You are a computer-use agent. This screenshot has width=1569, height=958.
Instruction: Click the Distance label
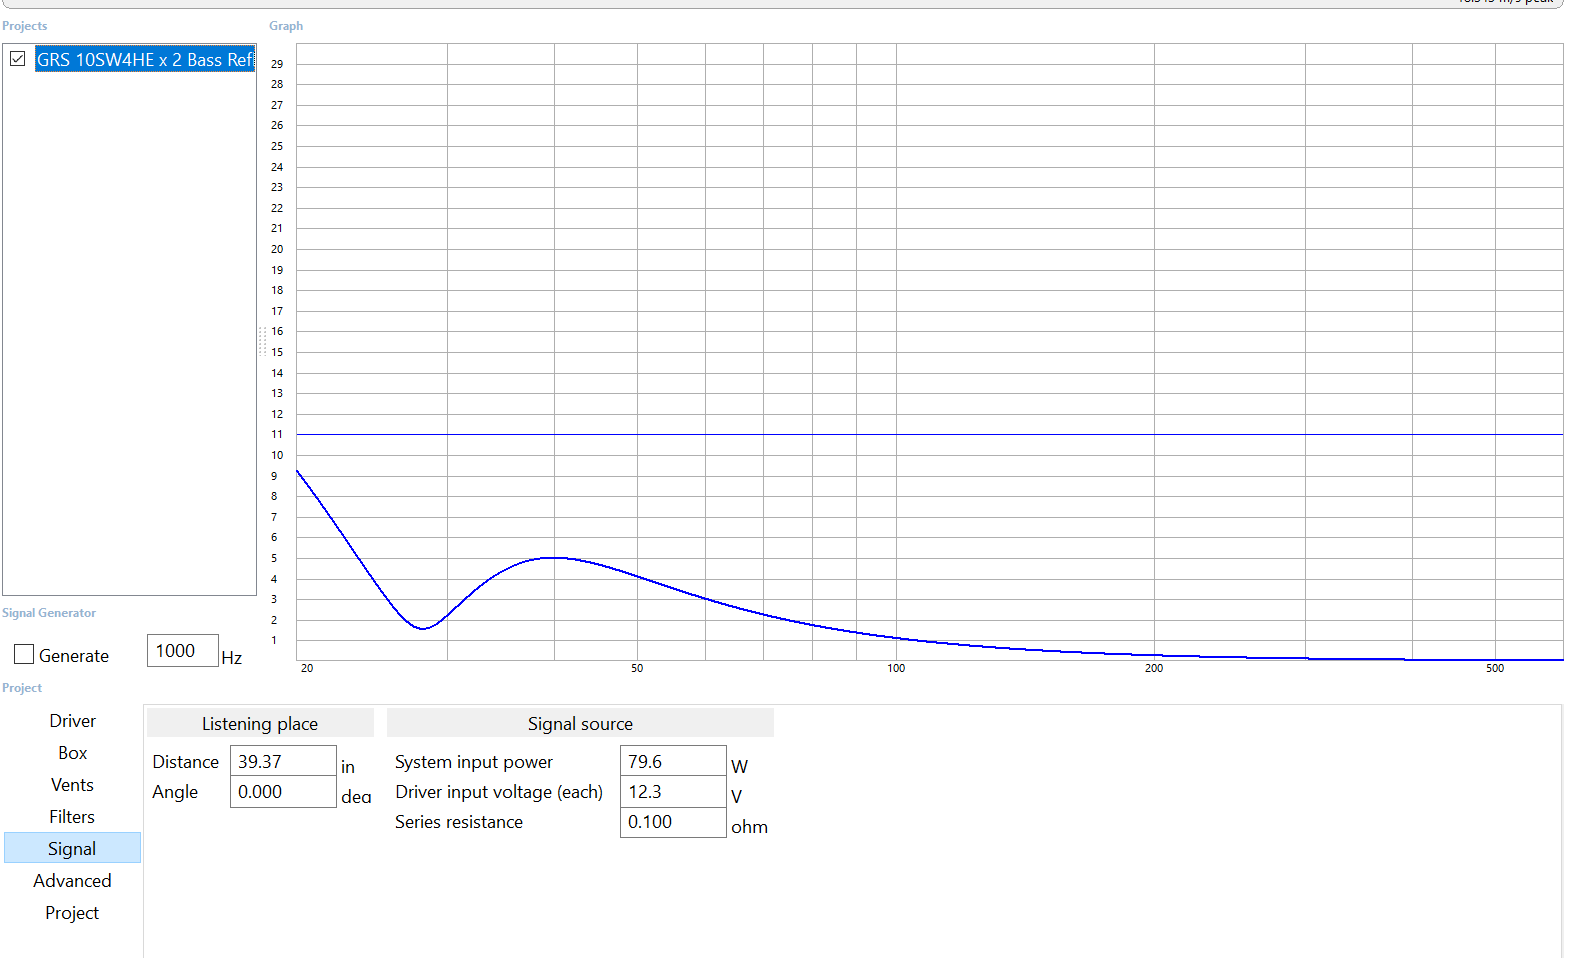click(185, 762)
